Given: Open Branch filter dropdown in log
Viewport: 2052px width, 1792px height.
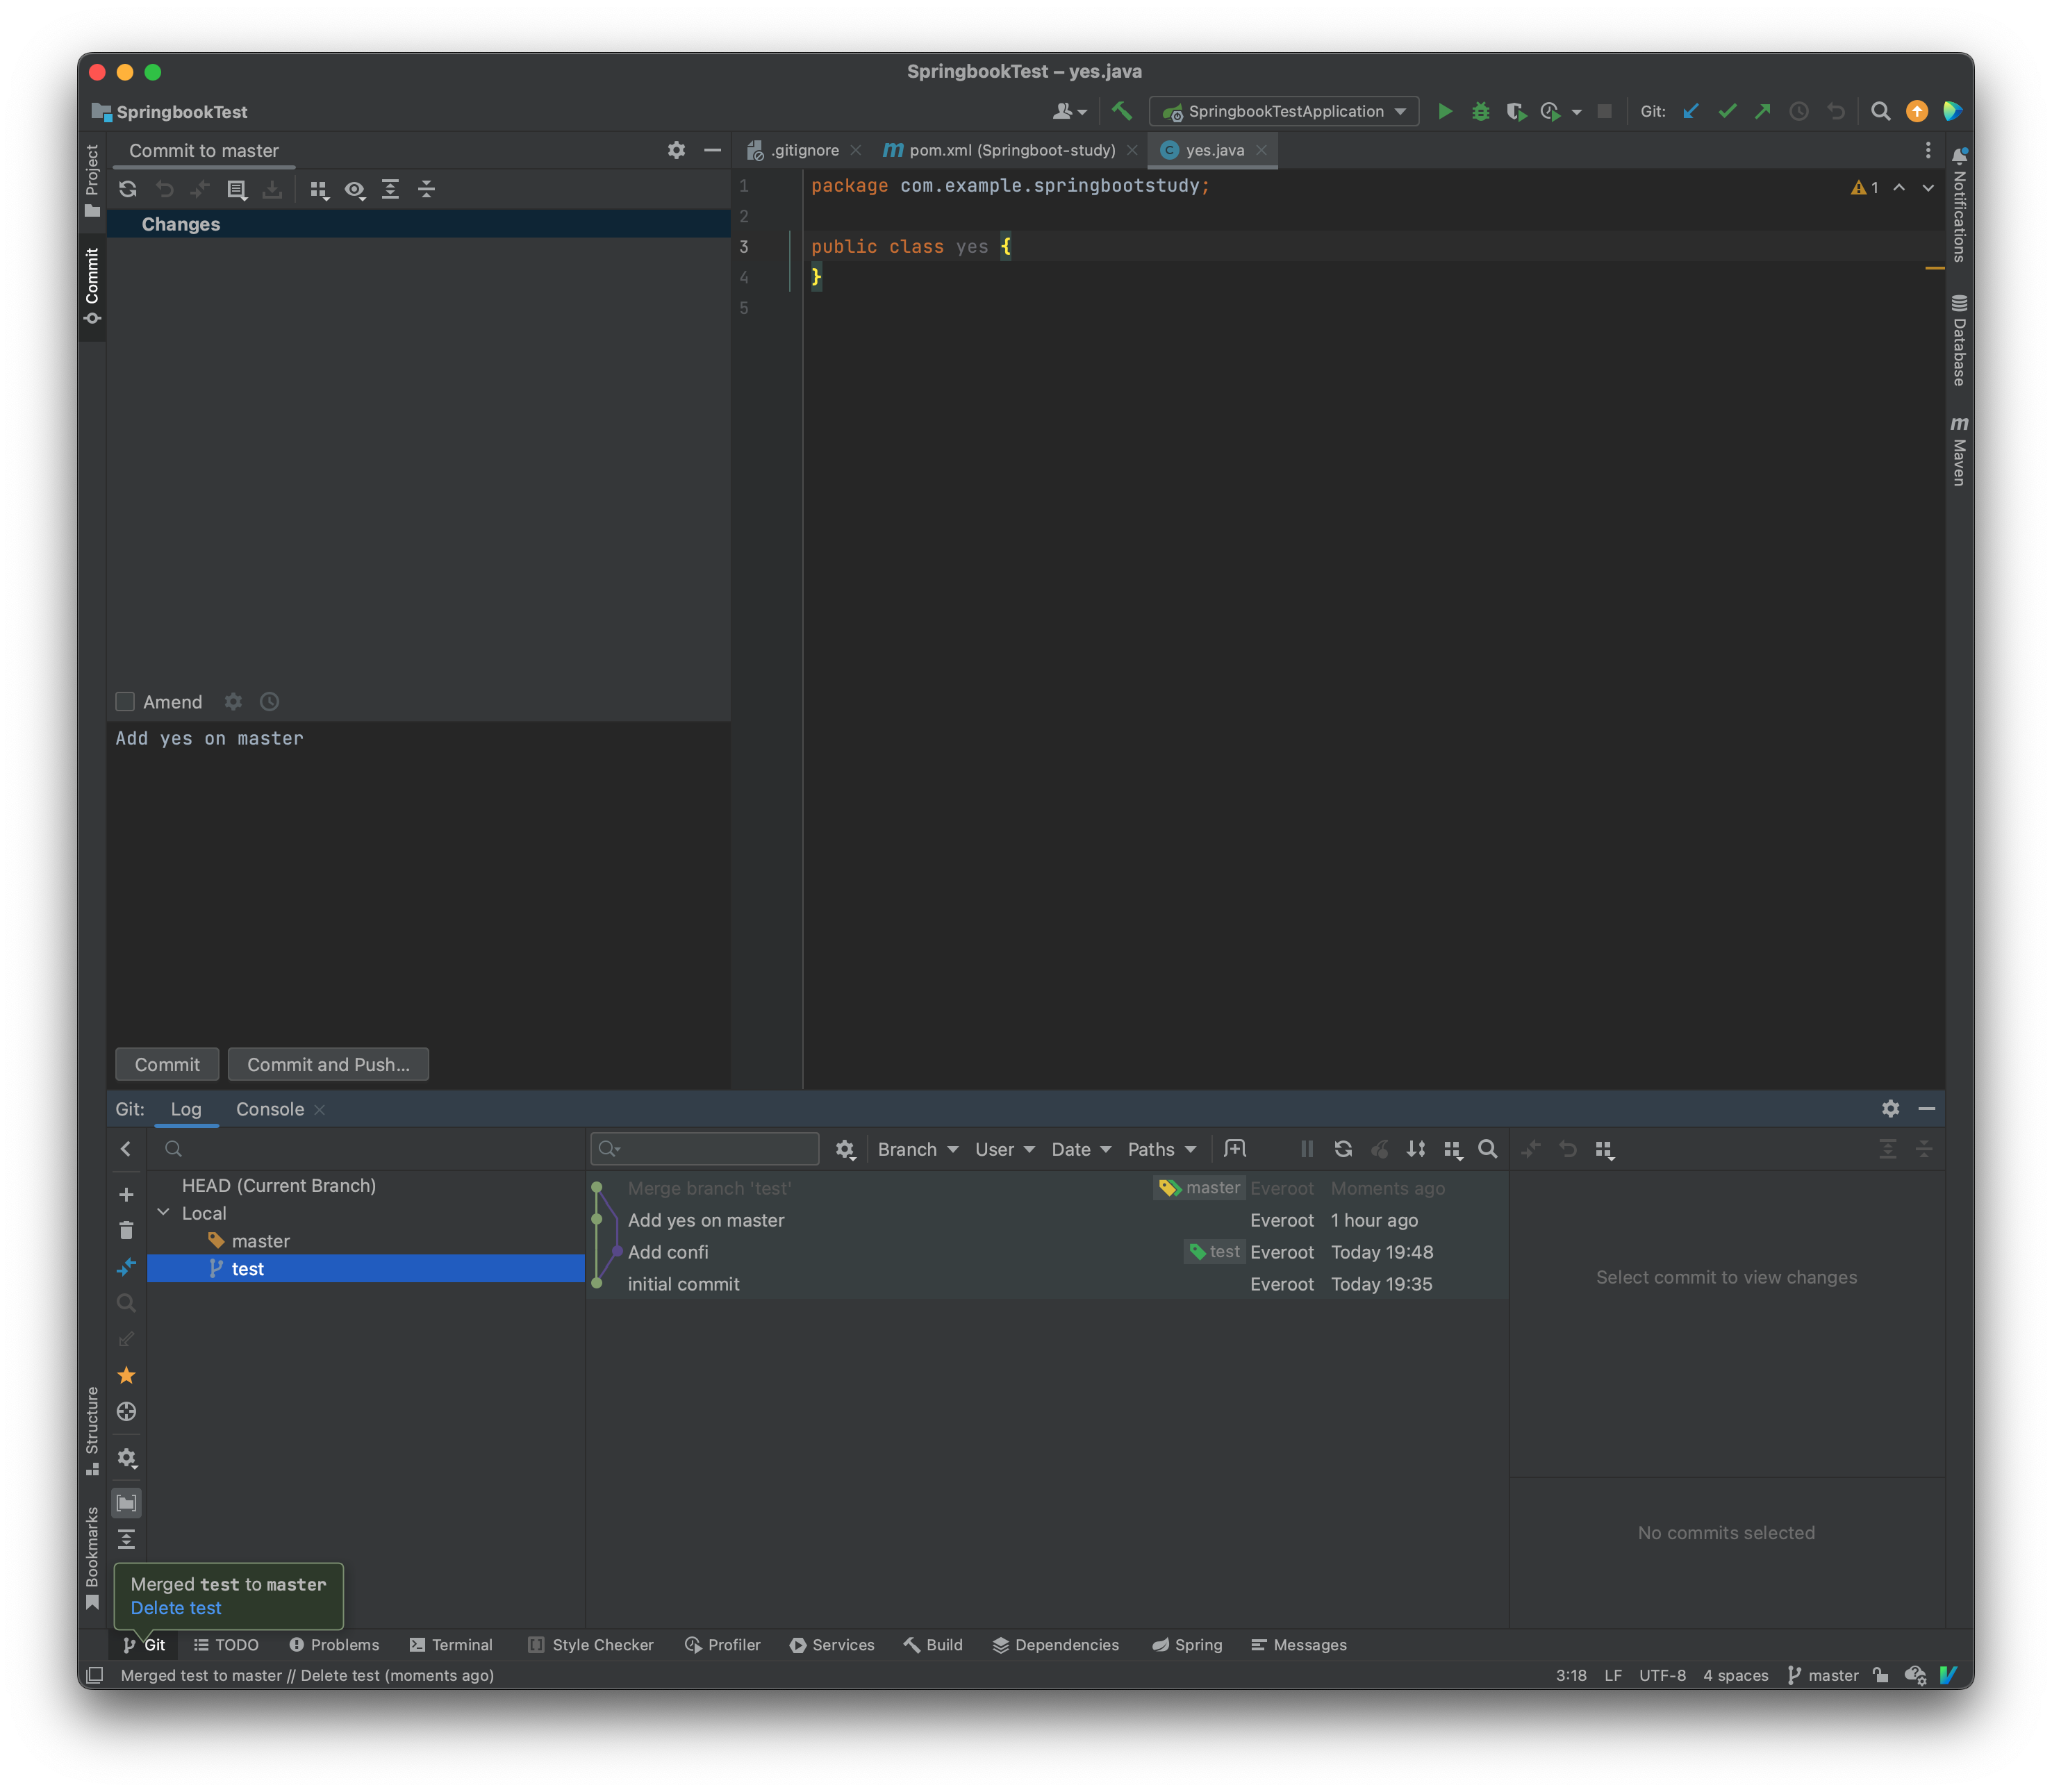Looking at the screenshot, I should pyautogui.click(x=917, y=1149).
